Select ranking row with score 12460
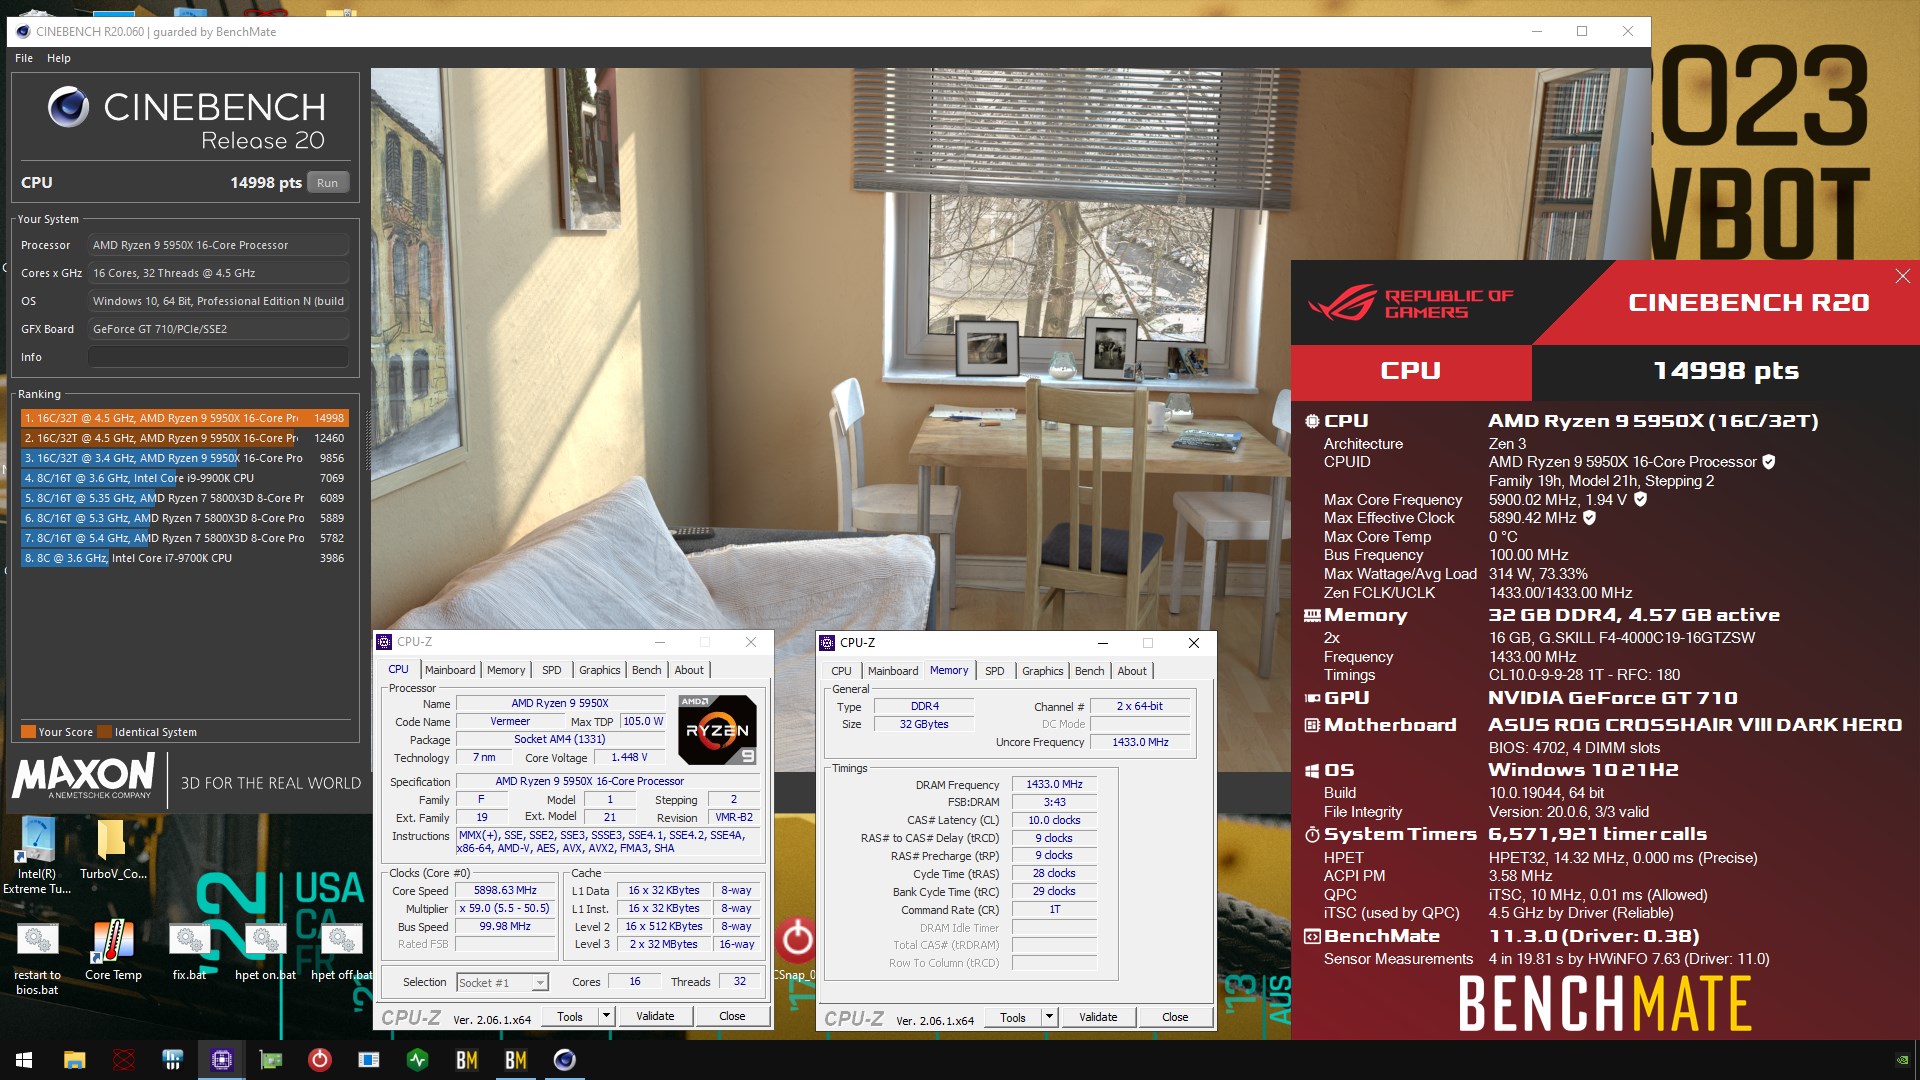 tap(184, 438)
